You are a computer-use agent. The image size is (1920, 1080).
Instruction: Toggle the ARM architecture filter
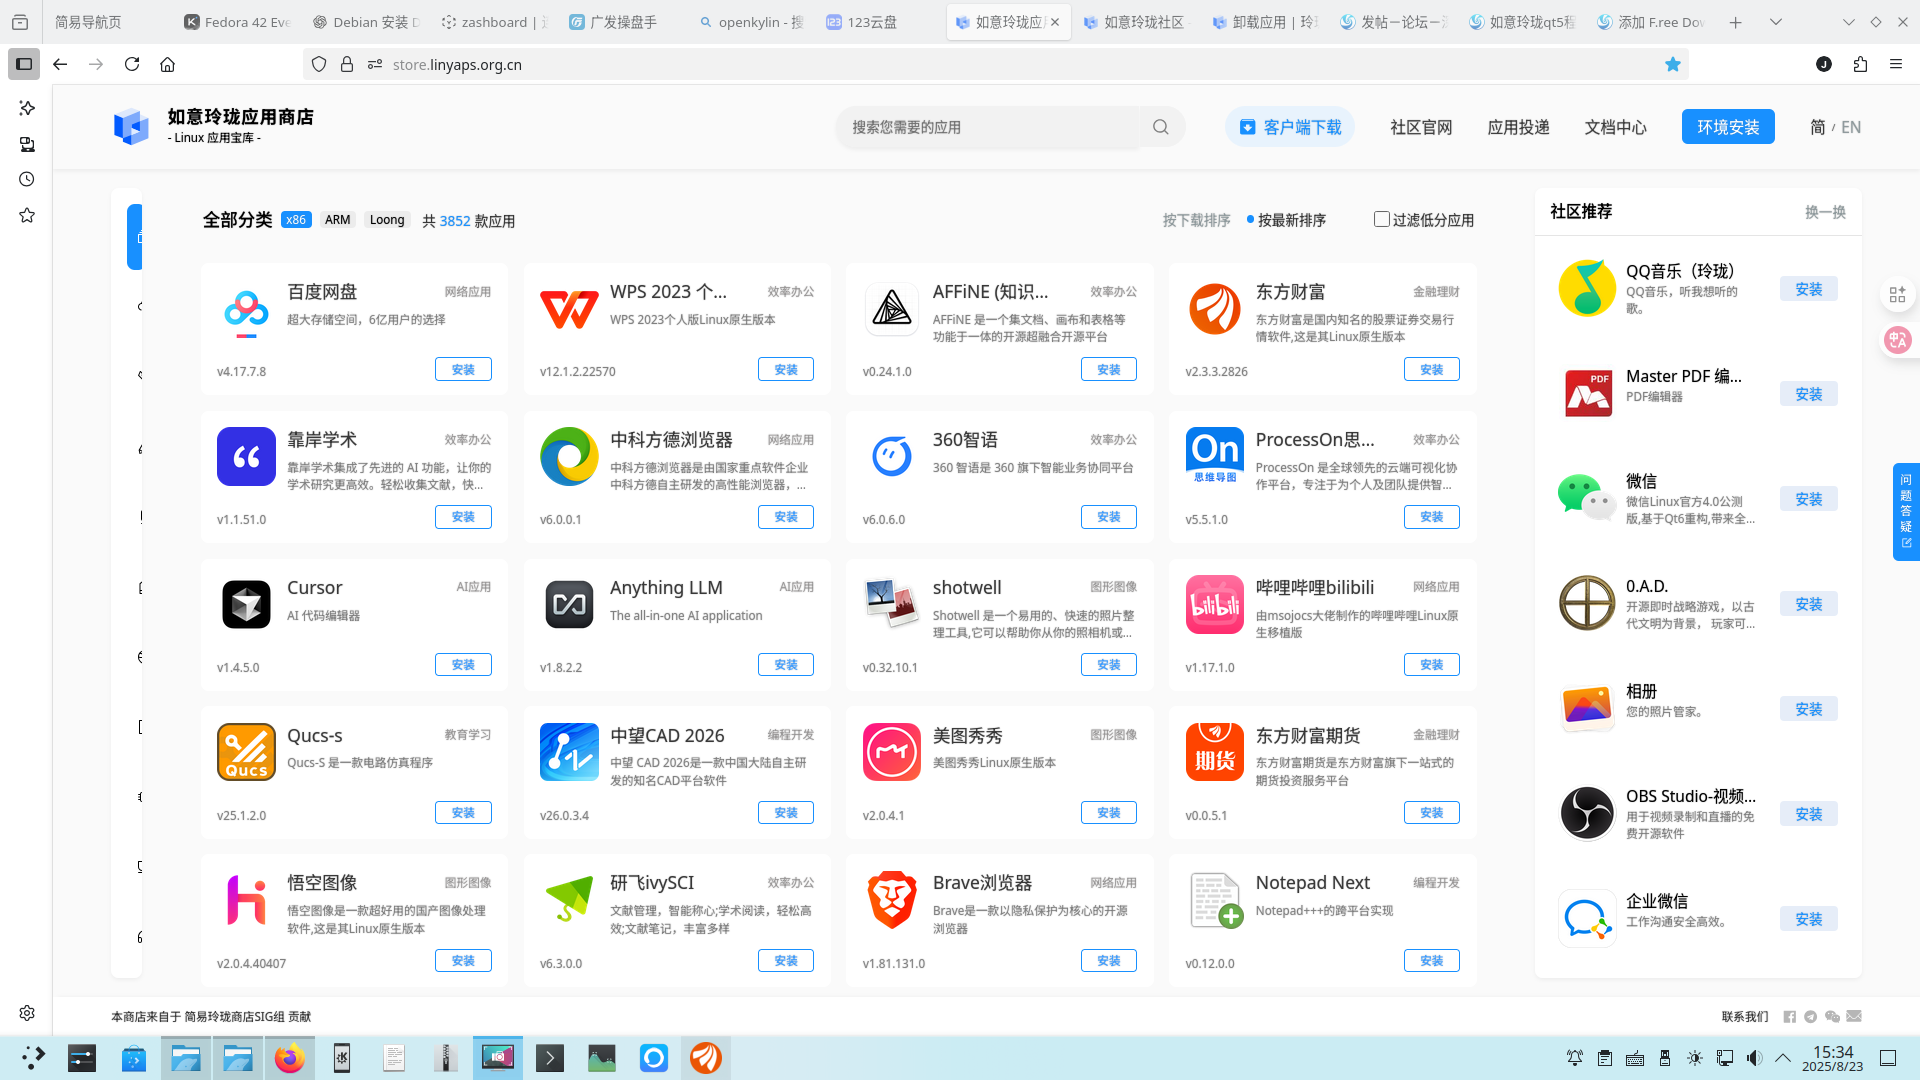338,220
